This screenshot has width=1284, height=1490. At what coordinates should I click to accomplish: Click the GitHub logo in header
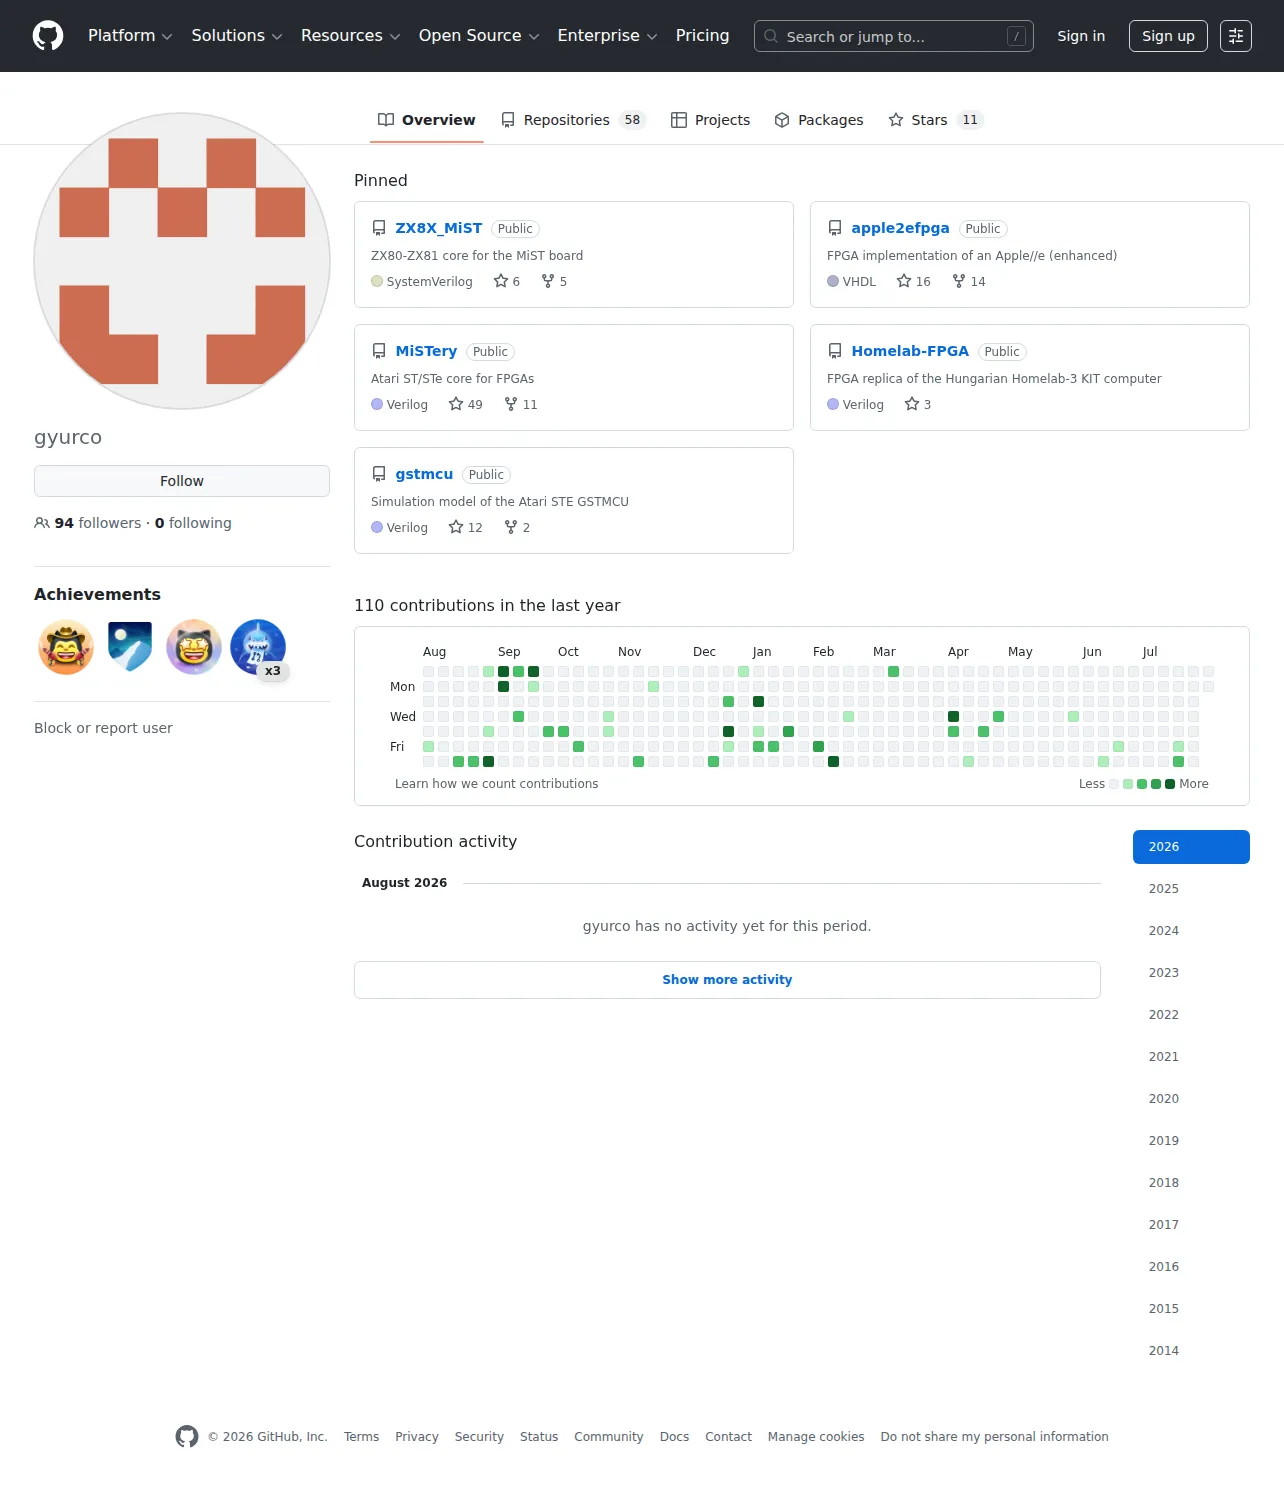[48, 36]
